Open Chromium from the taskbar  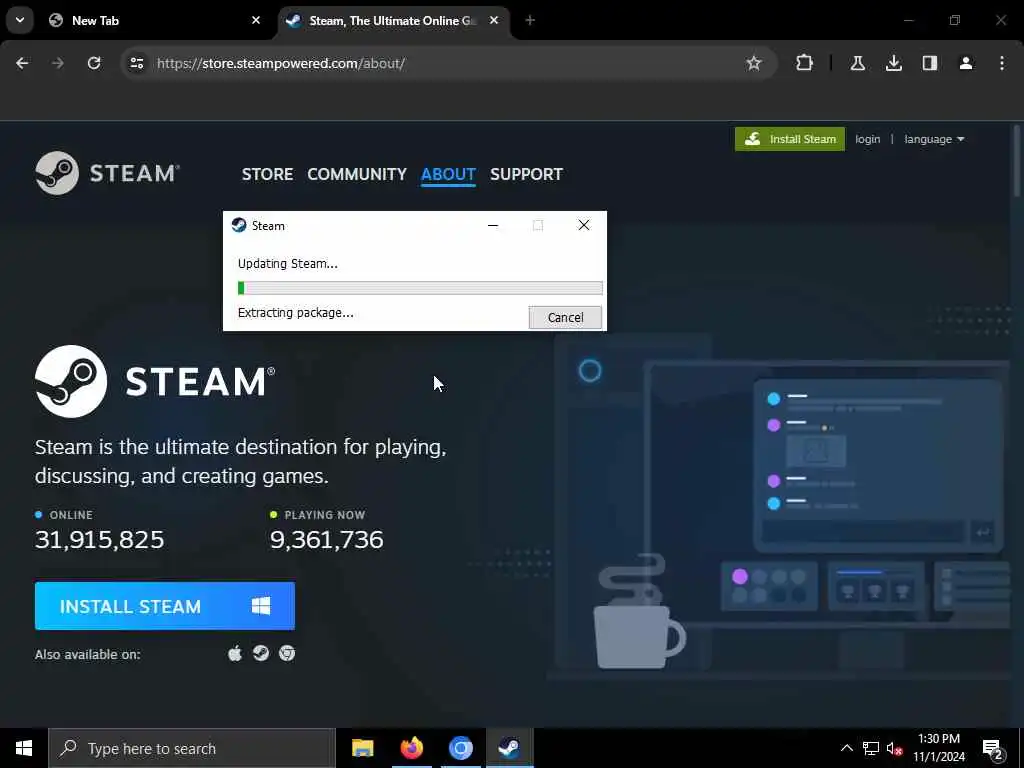(x=460, y=748)
